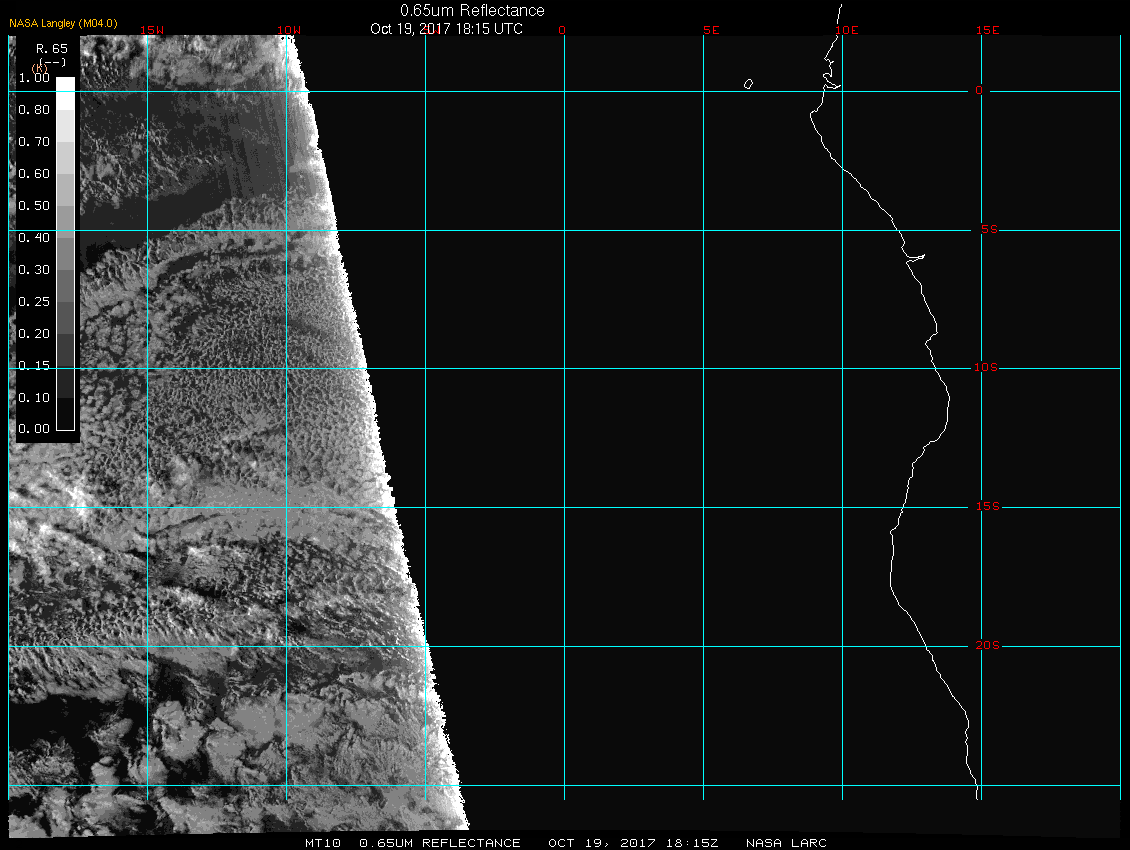Click the black 0.00 color bar segment
This screenshot has height=850, width=1130.
[65, 421]
